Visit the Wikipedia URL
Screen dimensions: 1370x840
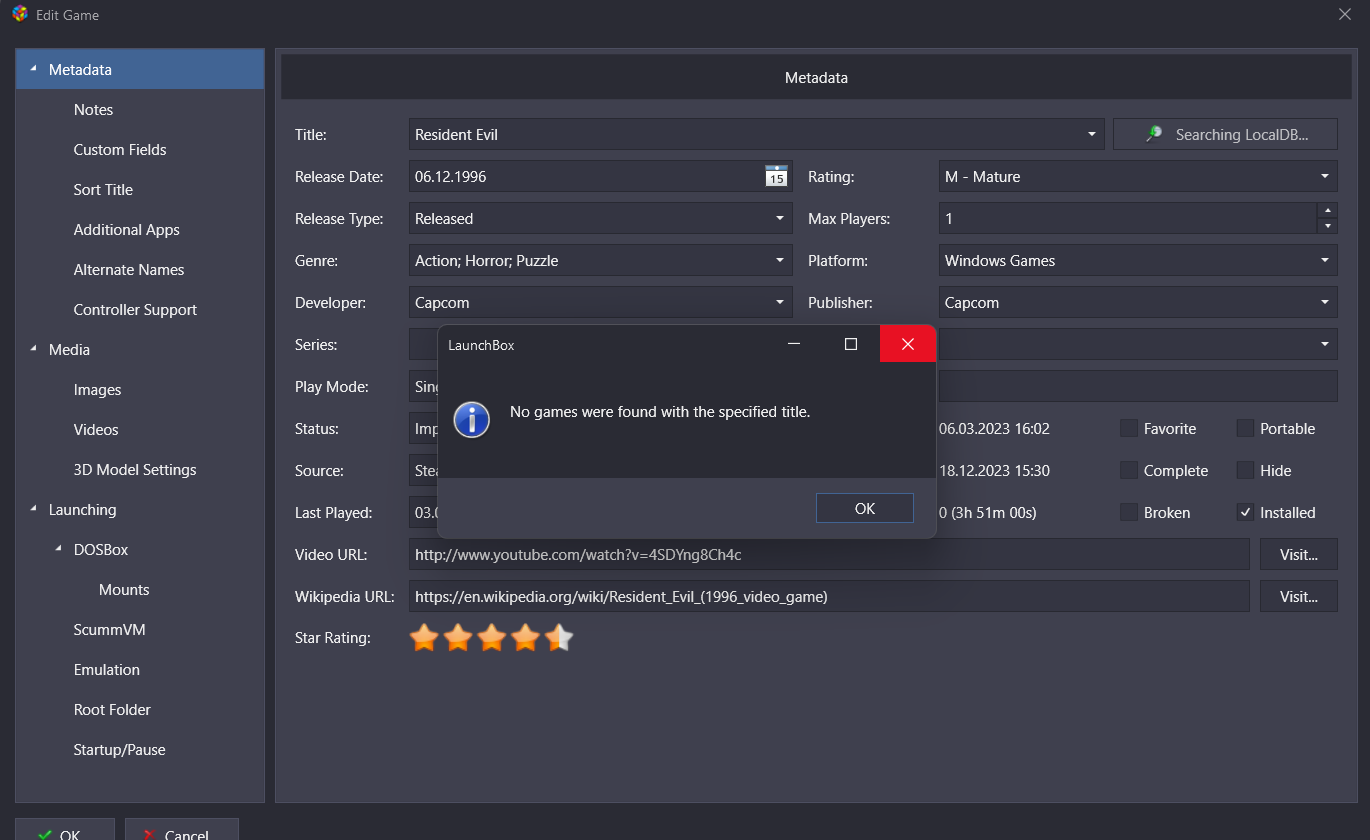[x=1298, y=596]
